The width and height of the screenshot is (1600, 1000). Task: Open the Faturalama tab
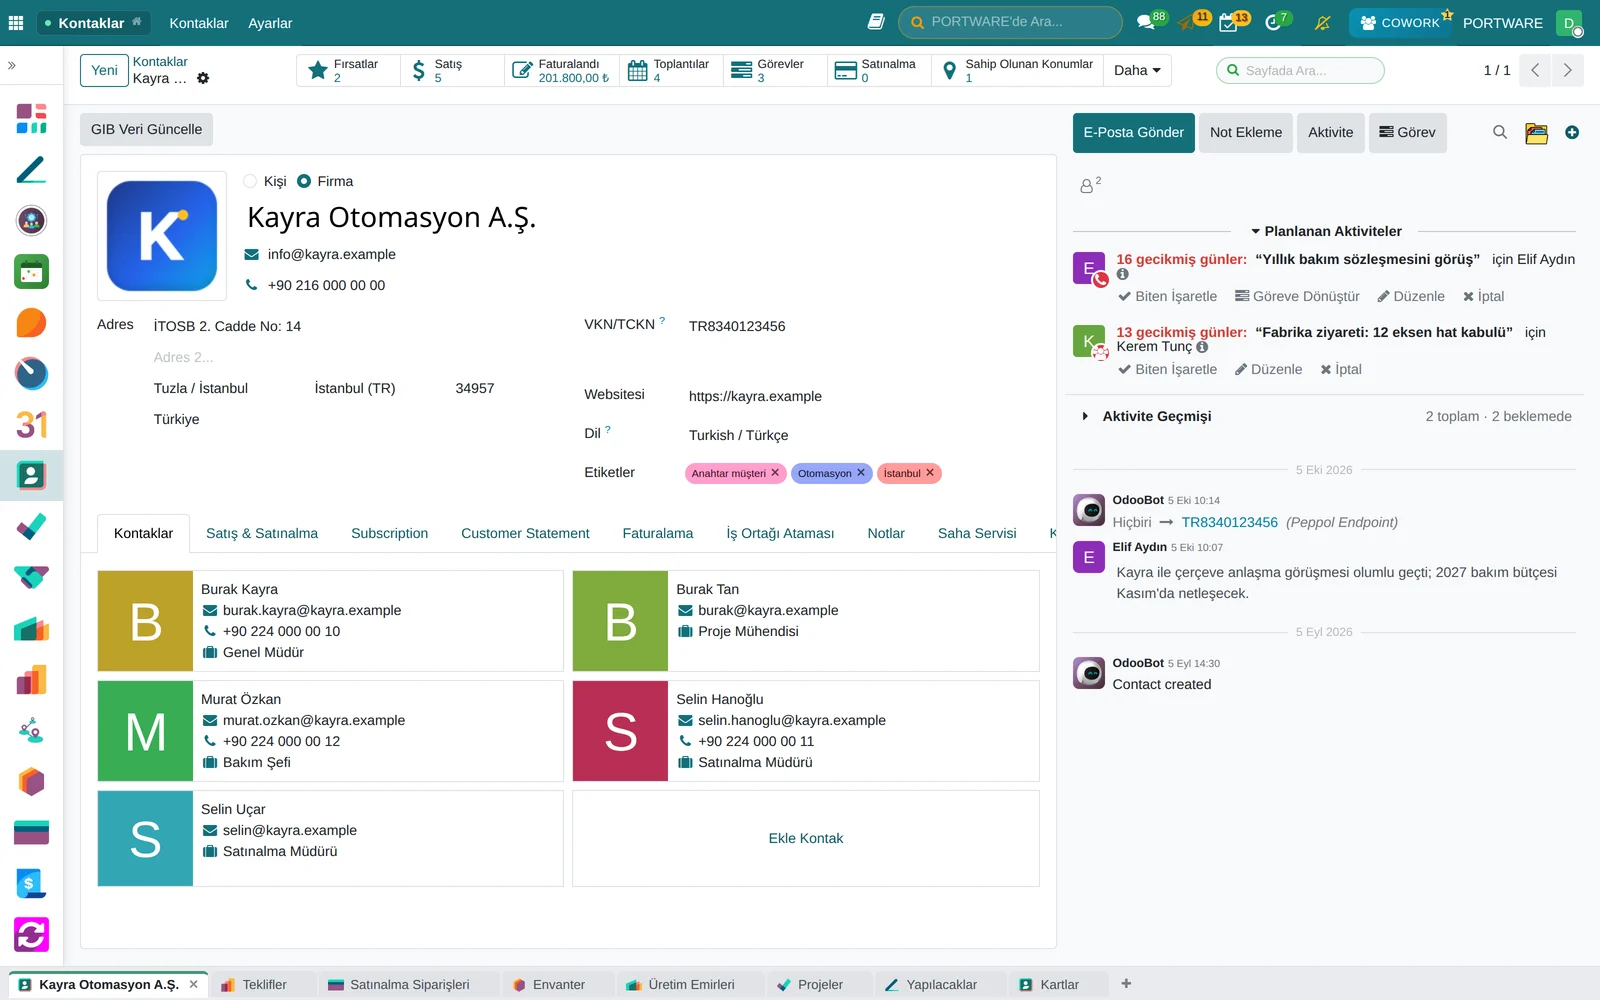pyautogui.click(x=658, y=533)
